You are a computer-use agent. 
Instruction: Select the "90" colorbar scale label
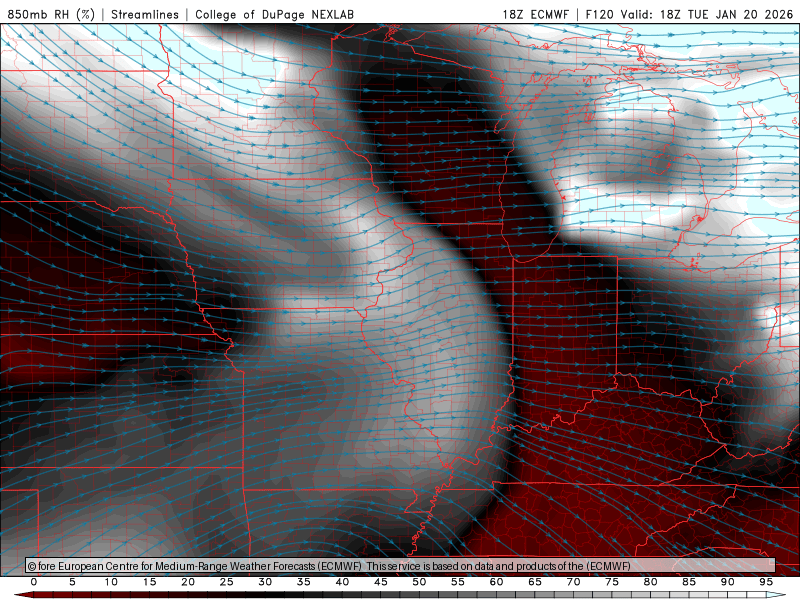[728, 582]
